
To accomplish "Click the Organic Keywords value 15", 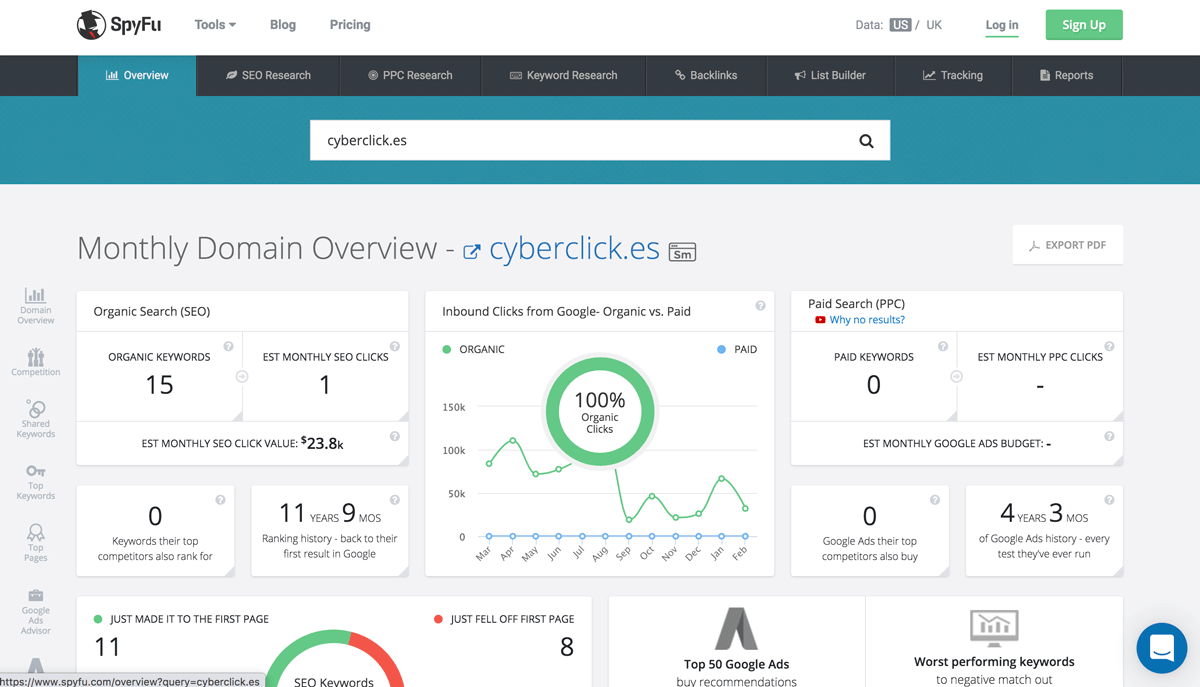I will 160,385.
